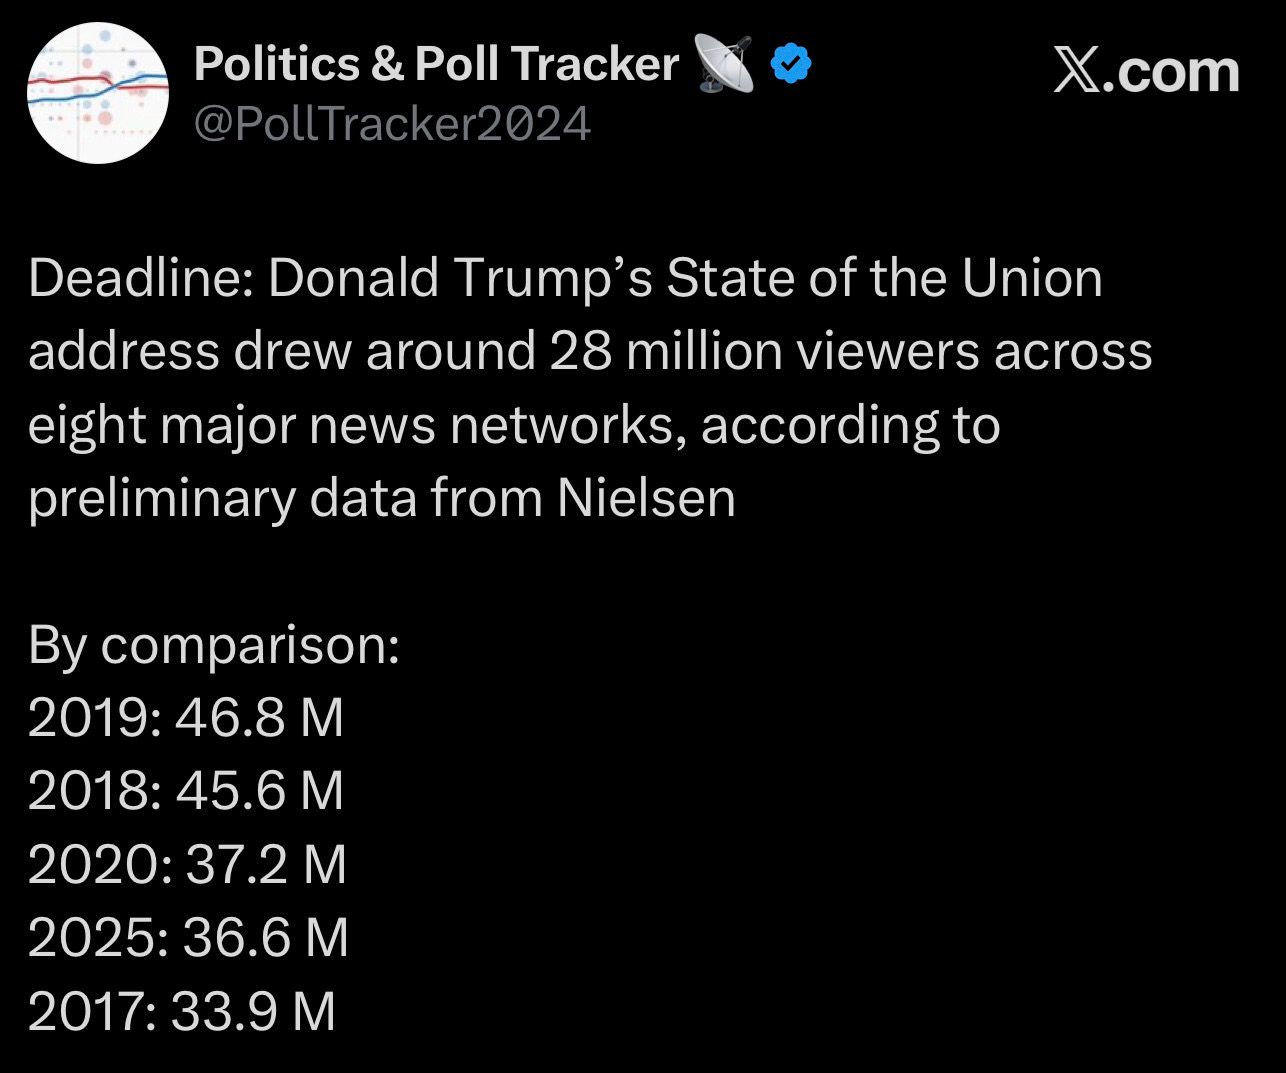1286x1073 pixels.
Task: Click the blue verified checkmark badge
Action: [790, 66]
